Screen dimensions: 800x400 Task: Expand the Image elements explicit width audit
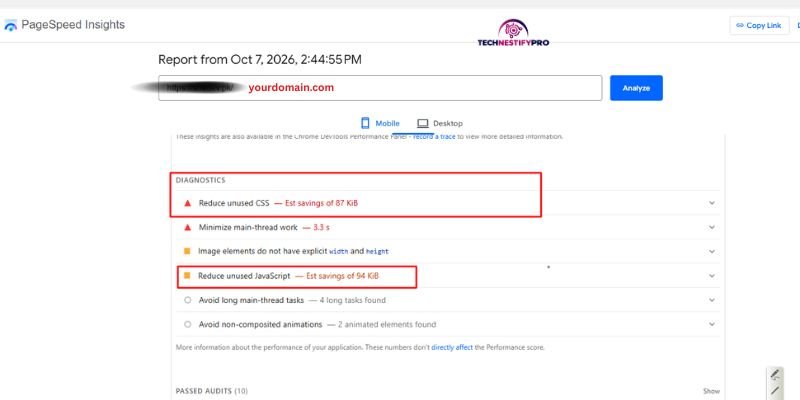pos(446,252)
